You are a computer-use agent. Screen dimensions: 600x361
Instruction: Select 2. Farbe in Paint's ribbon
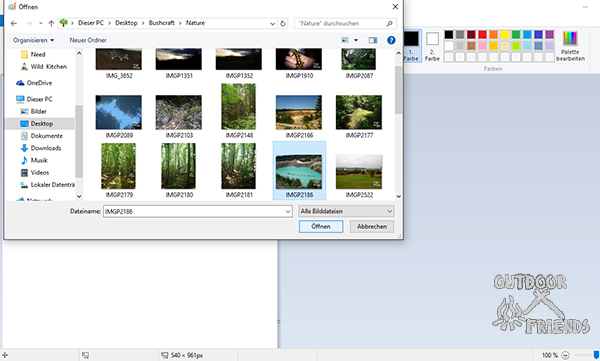coord(432,46)
